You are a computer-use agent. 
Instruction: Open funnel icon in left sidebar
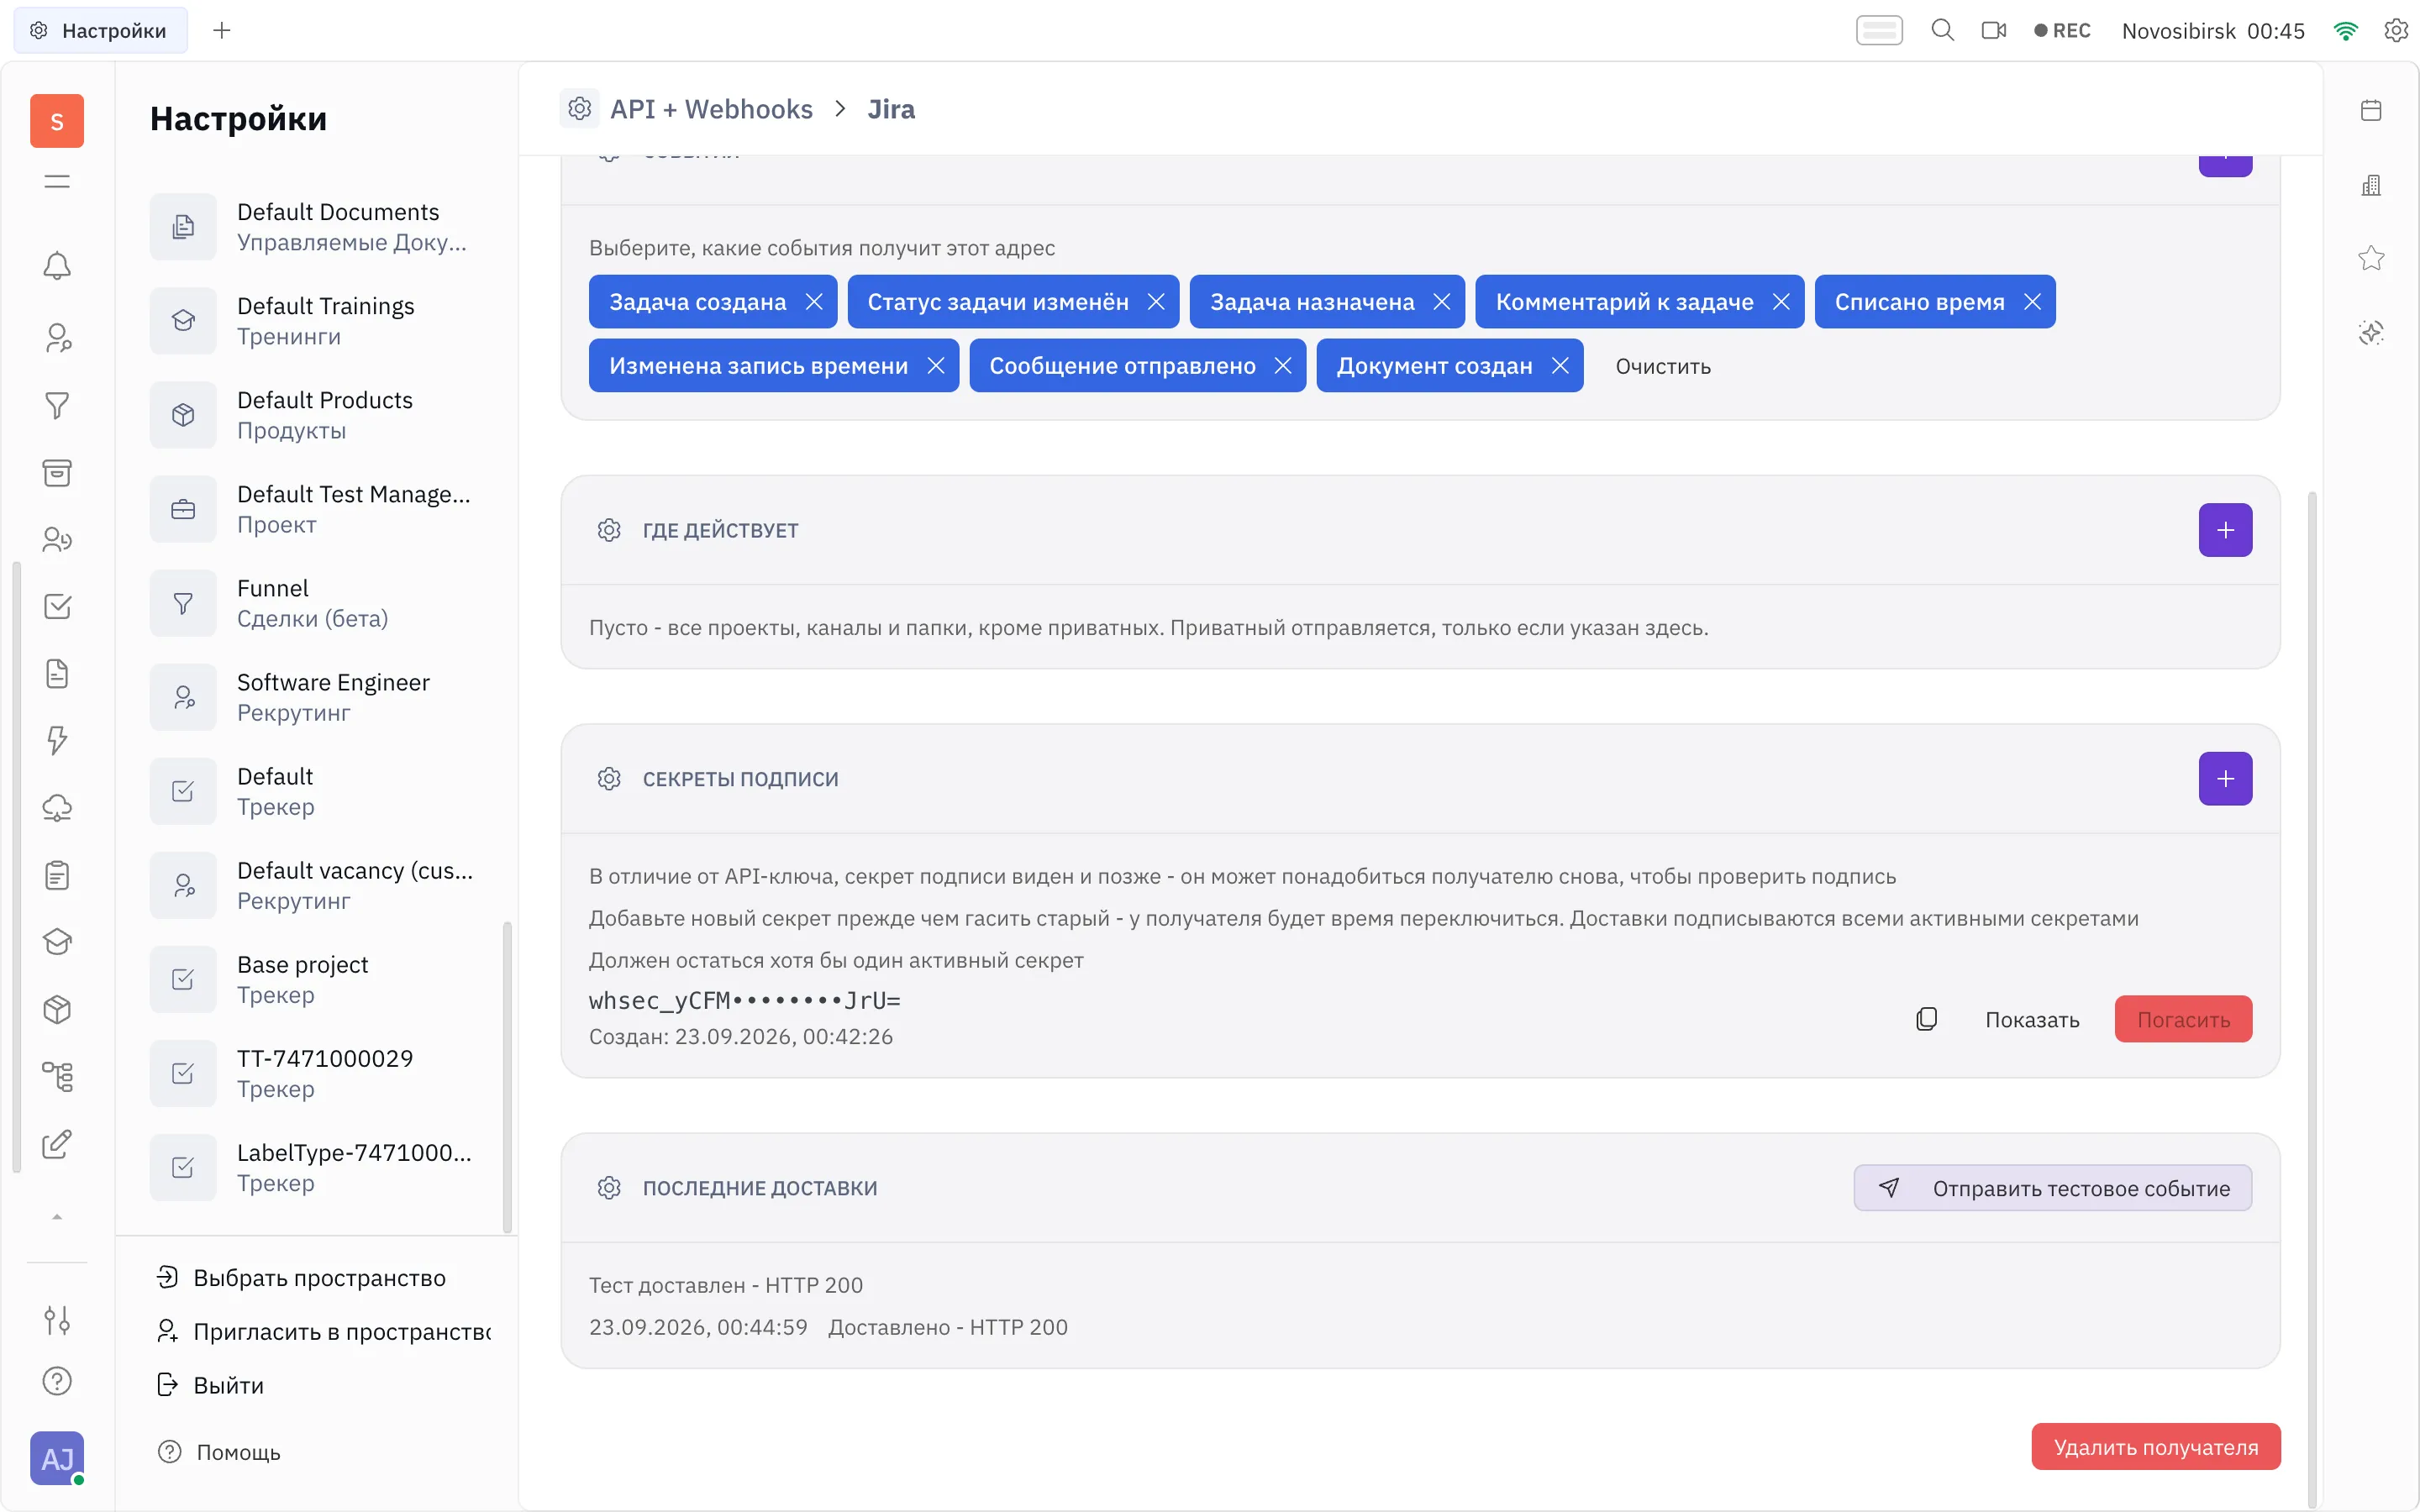pos(57,405)
